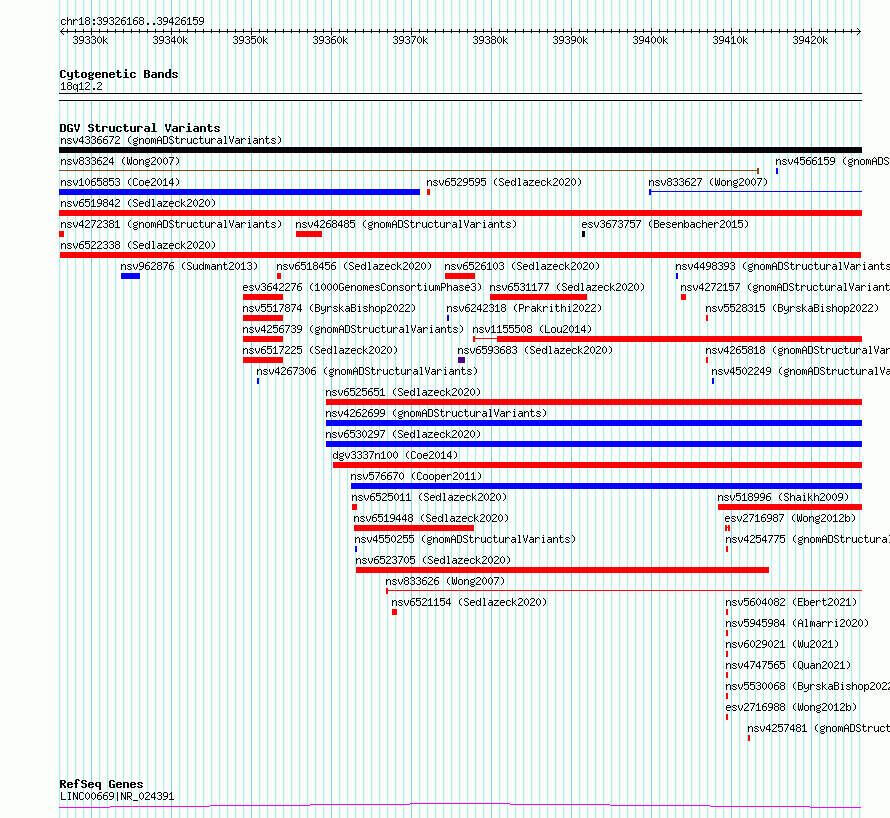This screenshot has width=890, height=818.
Task: Click the nsv576670 (Cooper2011) blue bar
Action: (x=606, y=486)
